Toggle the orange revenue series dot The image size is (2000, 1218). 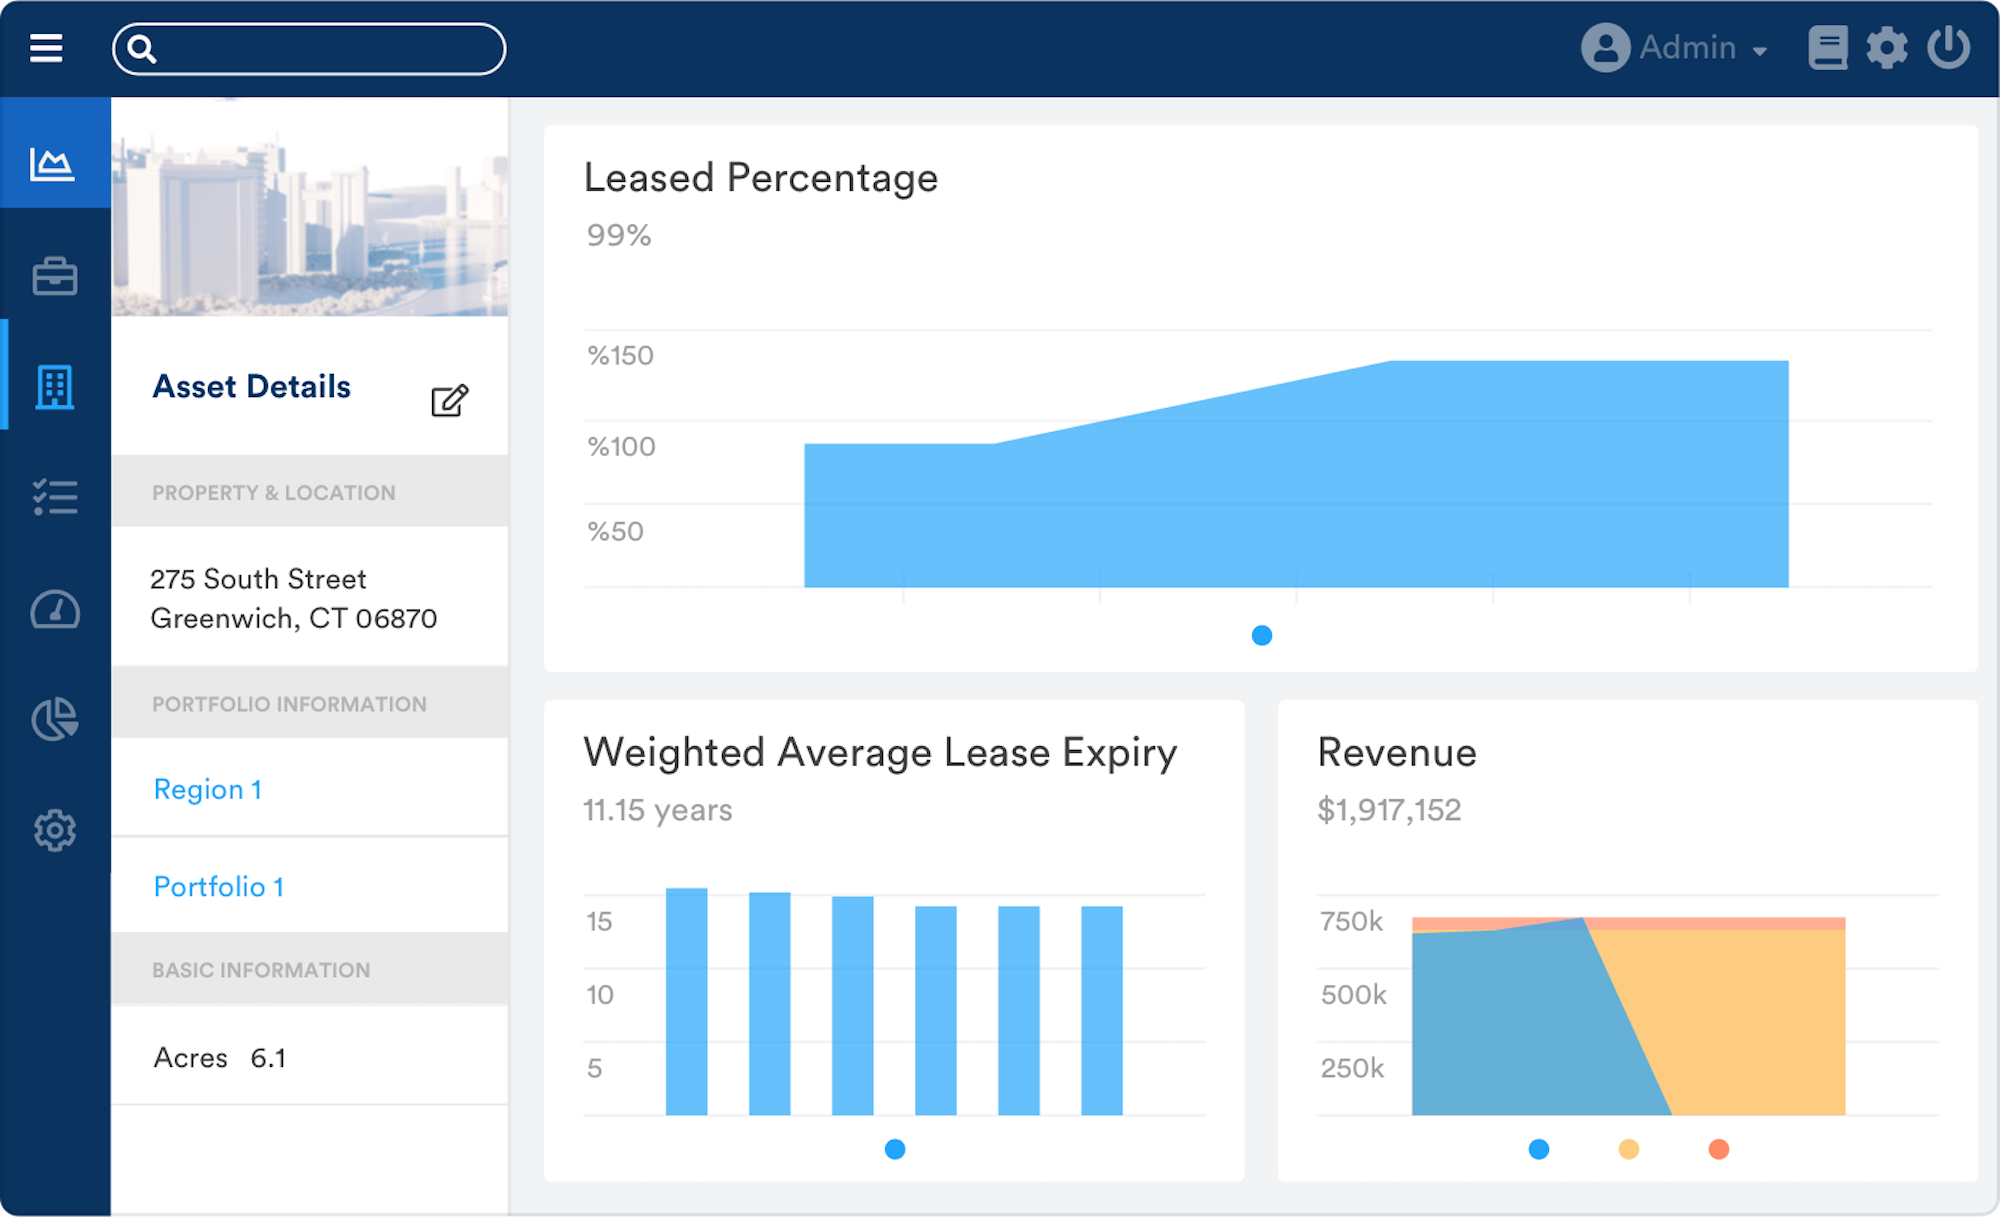1719,1150
